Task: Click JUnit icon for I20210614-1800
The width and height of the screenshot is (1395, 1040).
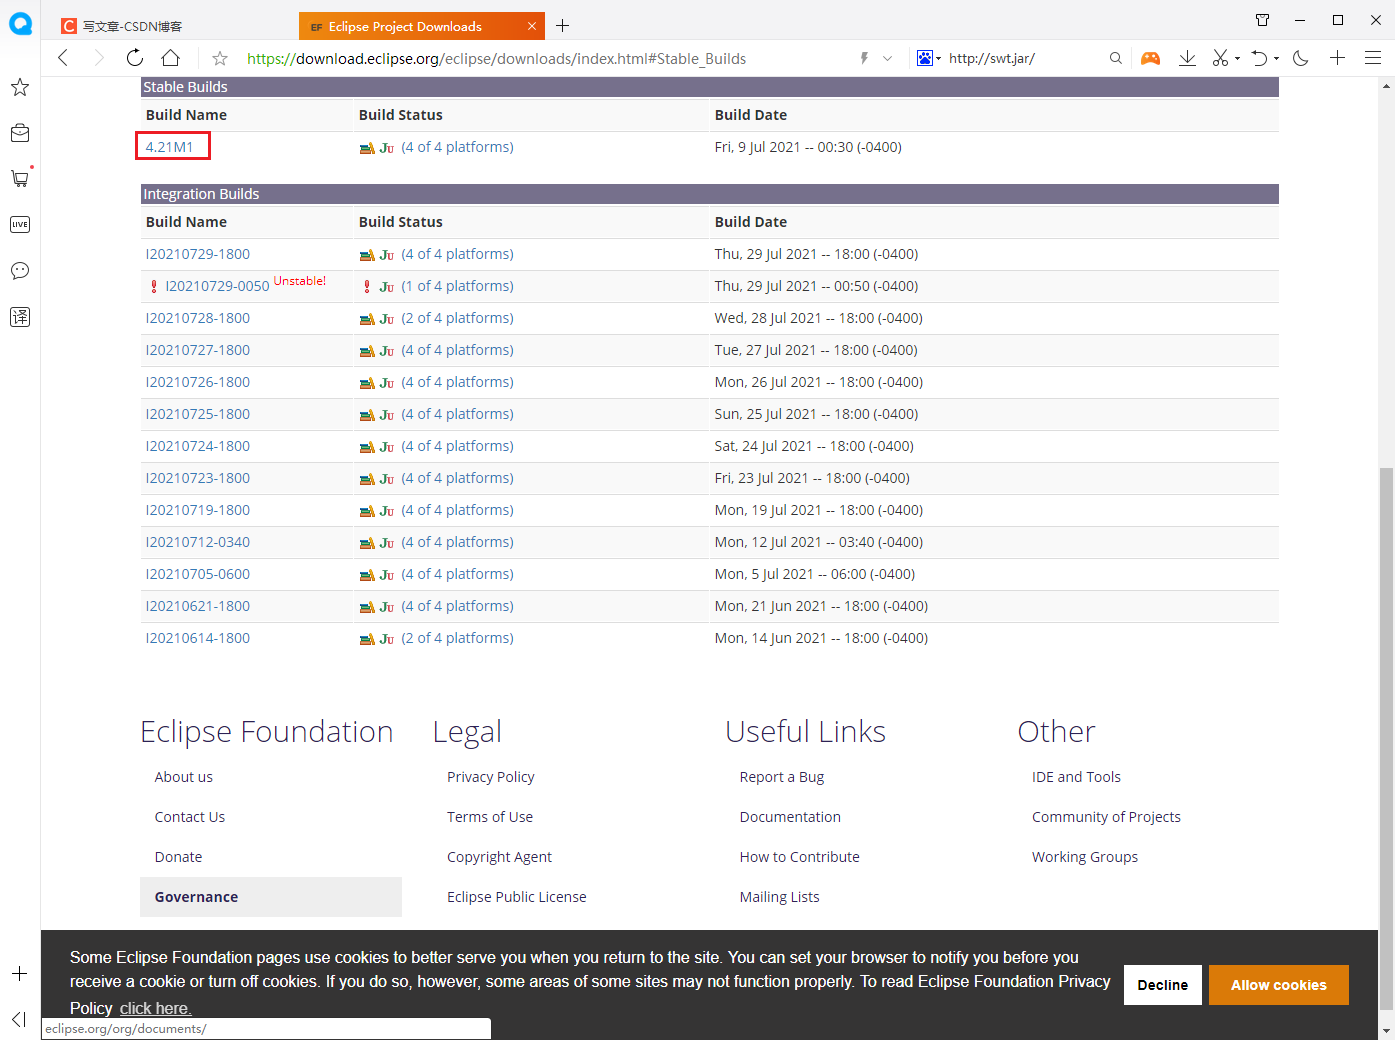Action: 387,639
